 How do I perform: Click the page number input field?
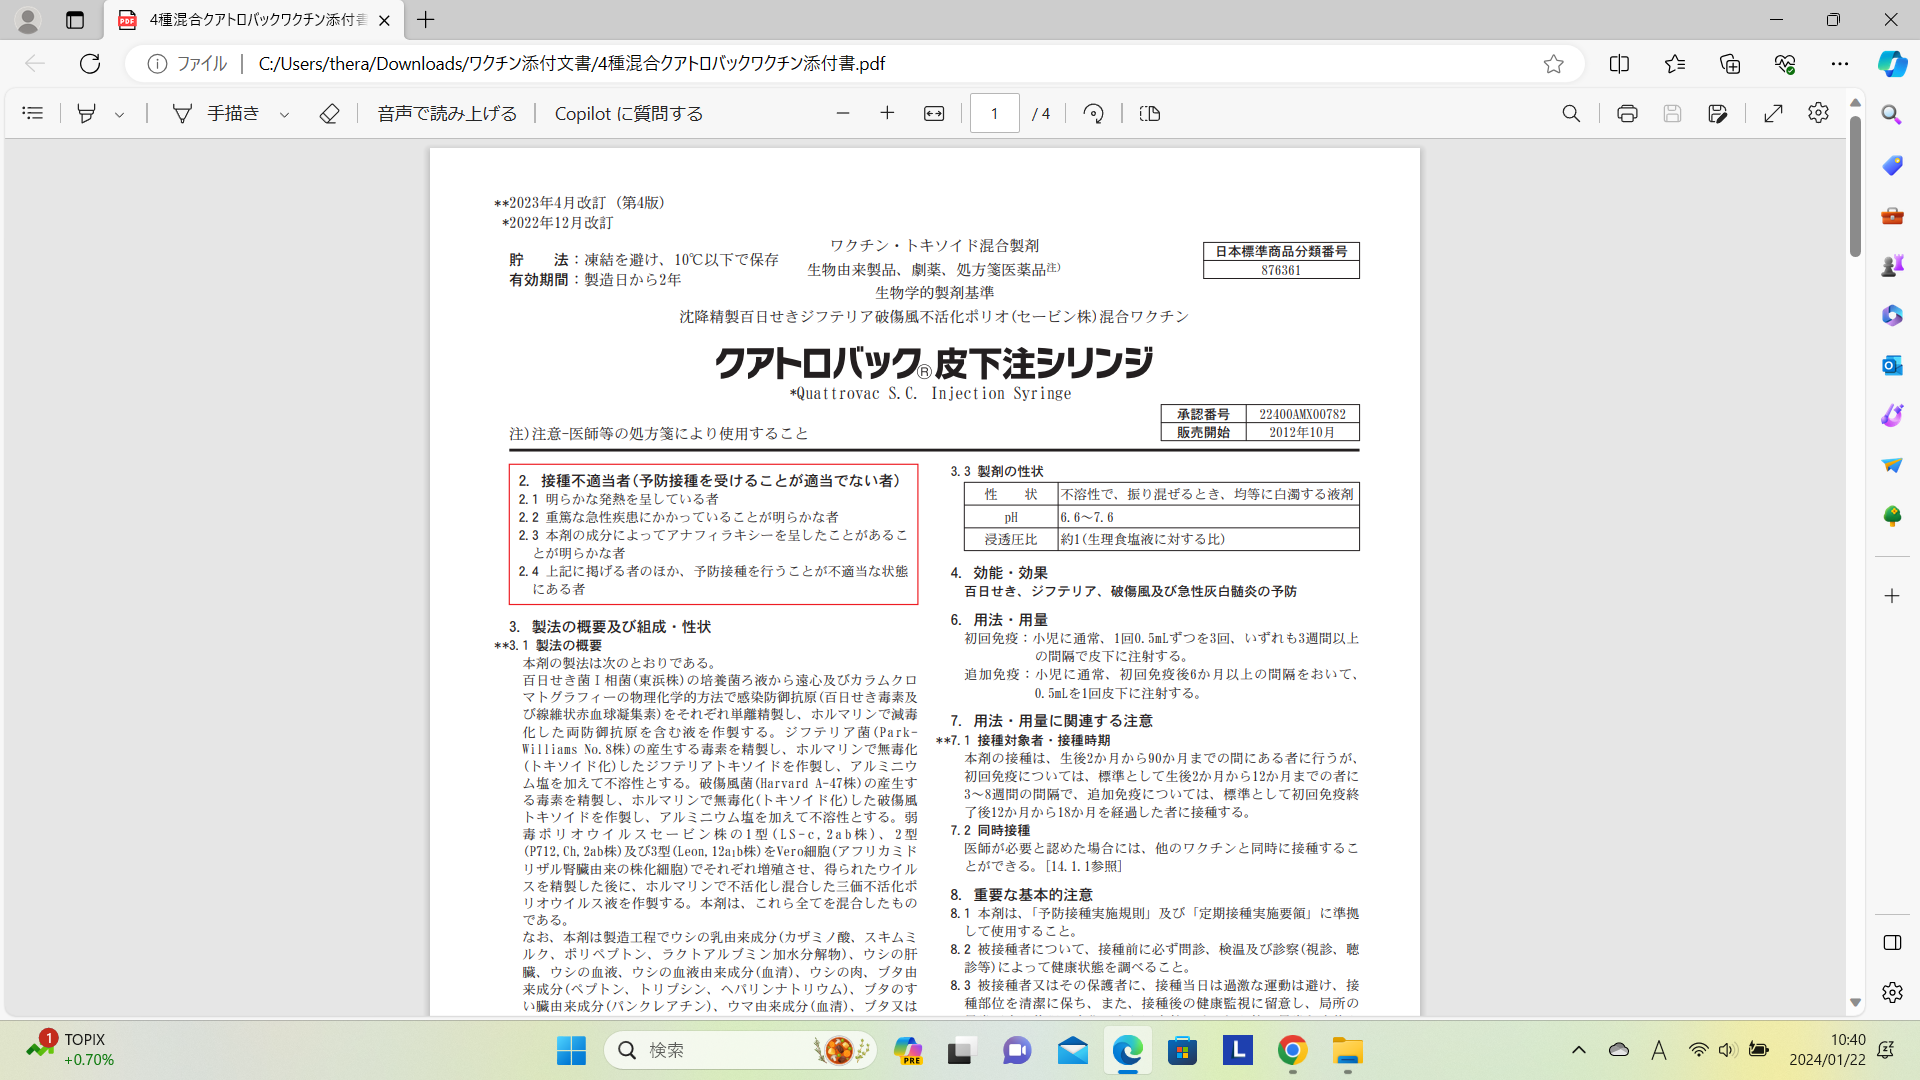click(994, 113)
